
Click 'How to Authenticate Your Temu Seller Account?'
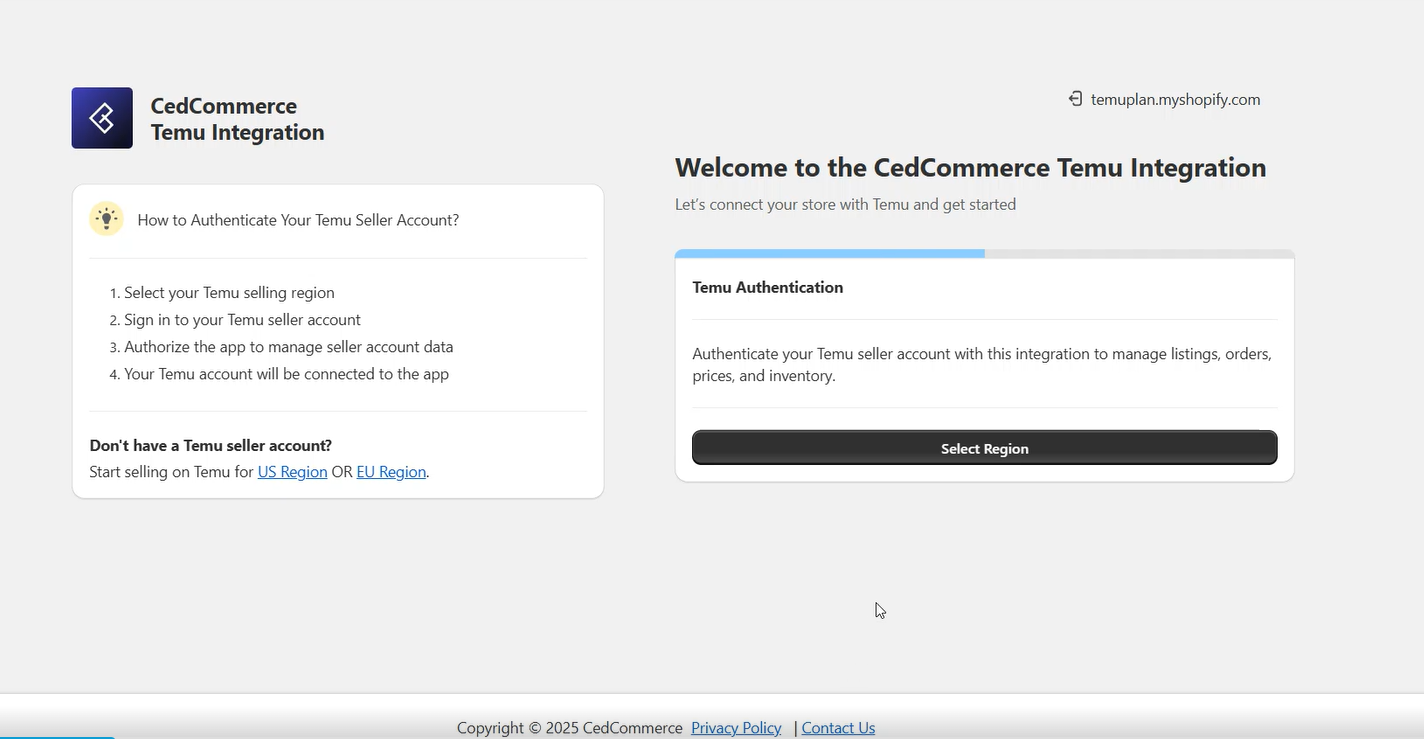click(298, 220)
